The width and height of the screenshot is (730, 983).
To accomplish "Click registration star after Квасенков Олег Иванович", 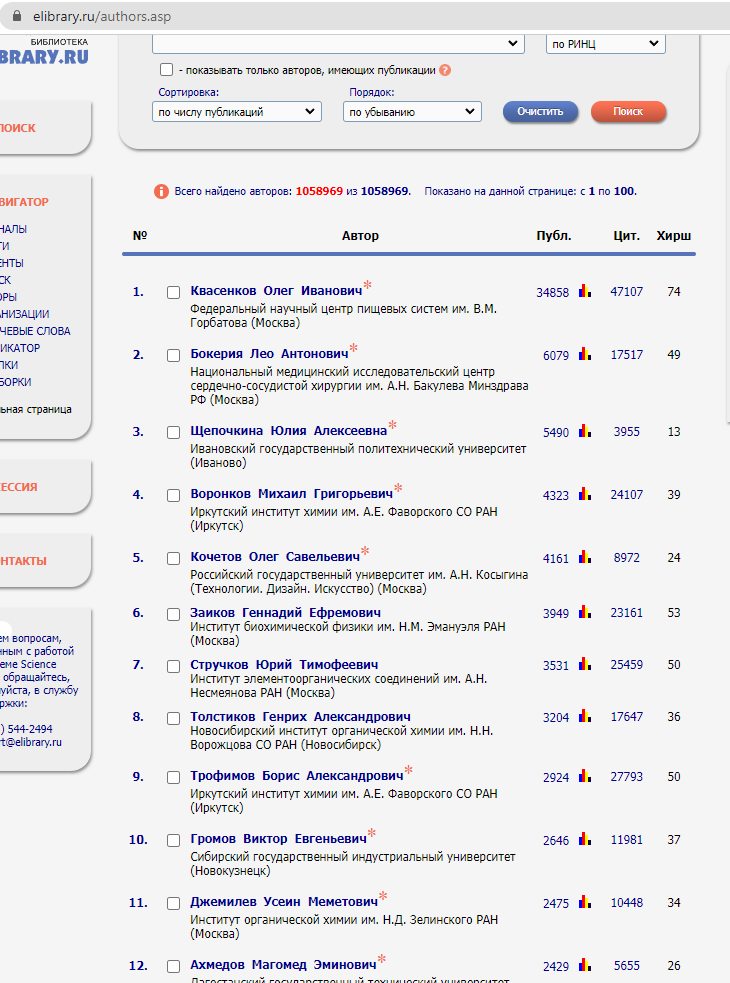I will coord(368,285).
